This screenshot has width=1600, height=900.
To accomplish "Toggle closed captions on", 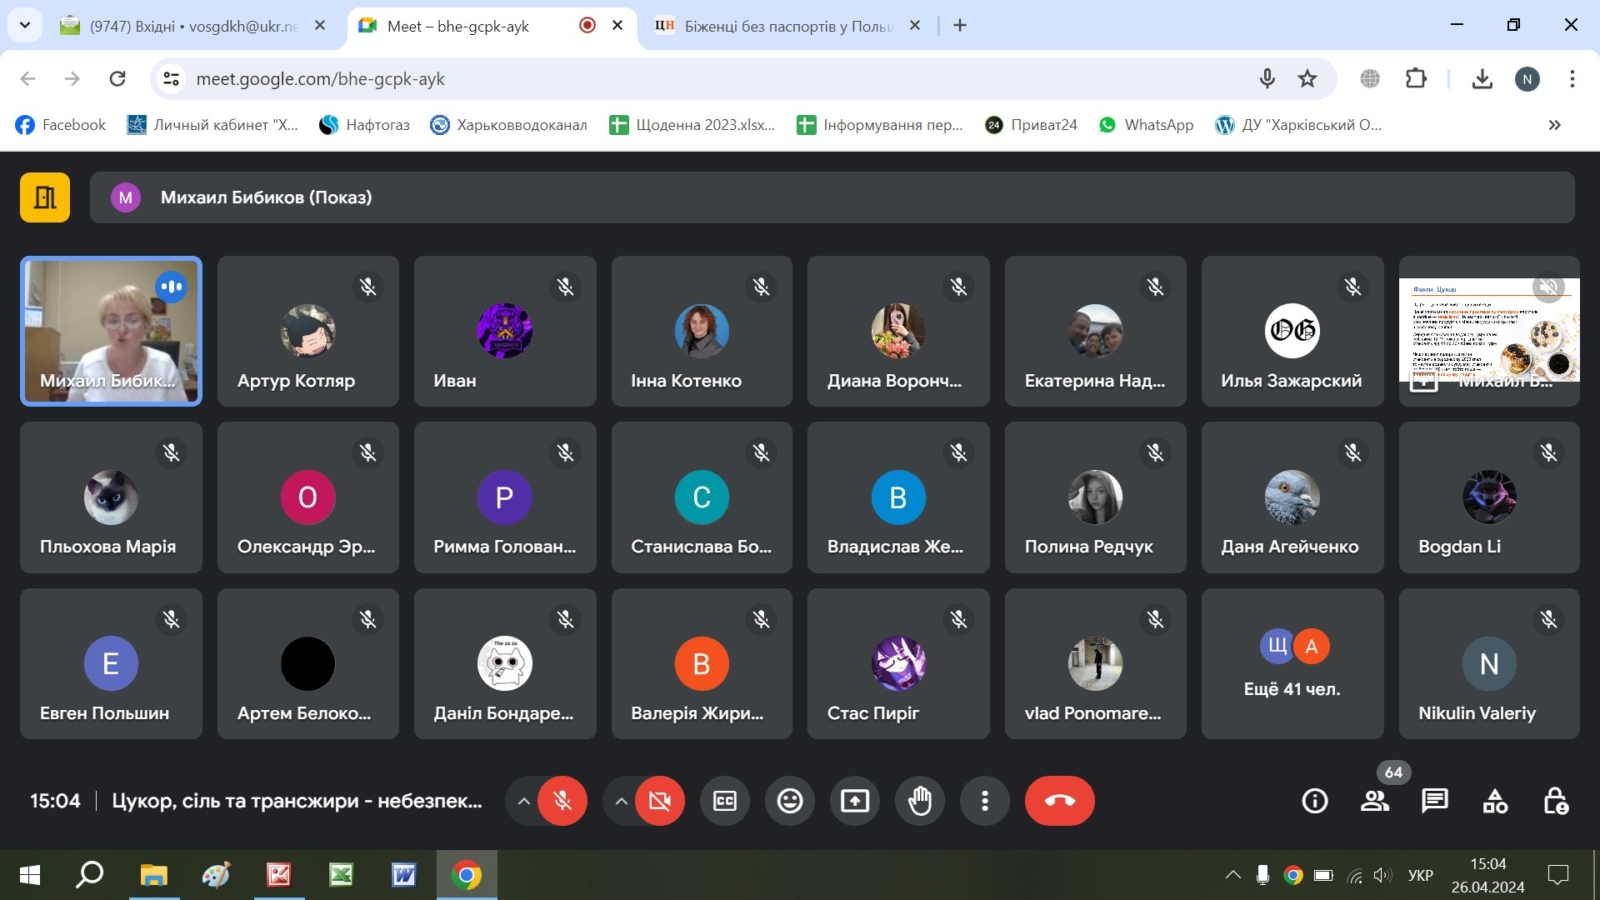I will pyautogui.click(x=725, y=801).
